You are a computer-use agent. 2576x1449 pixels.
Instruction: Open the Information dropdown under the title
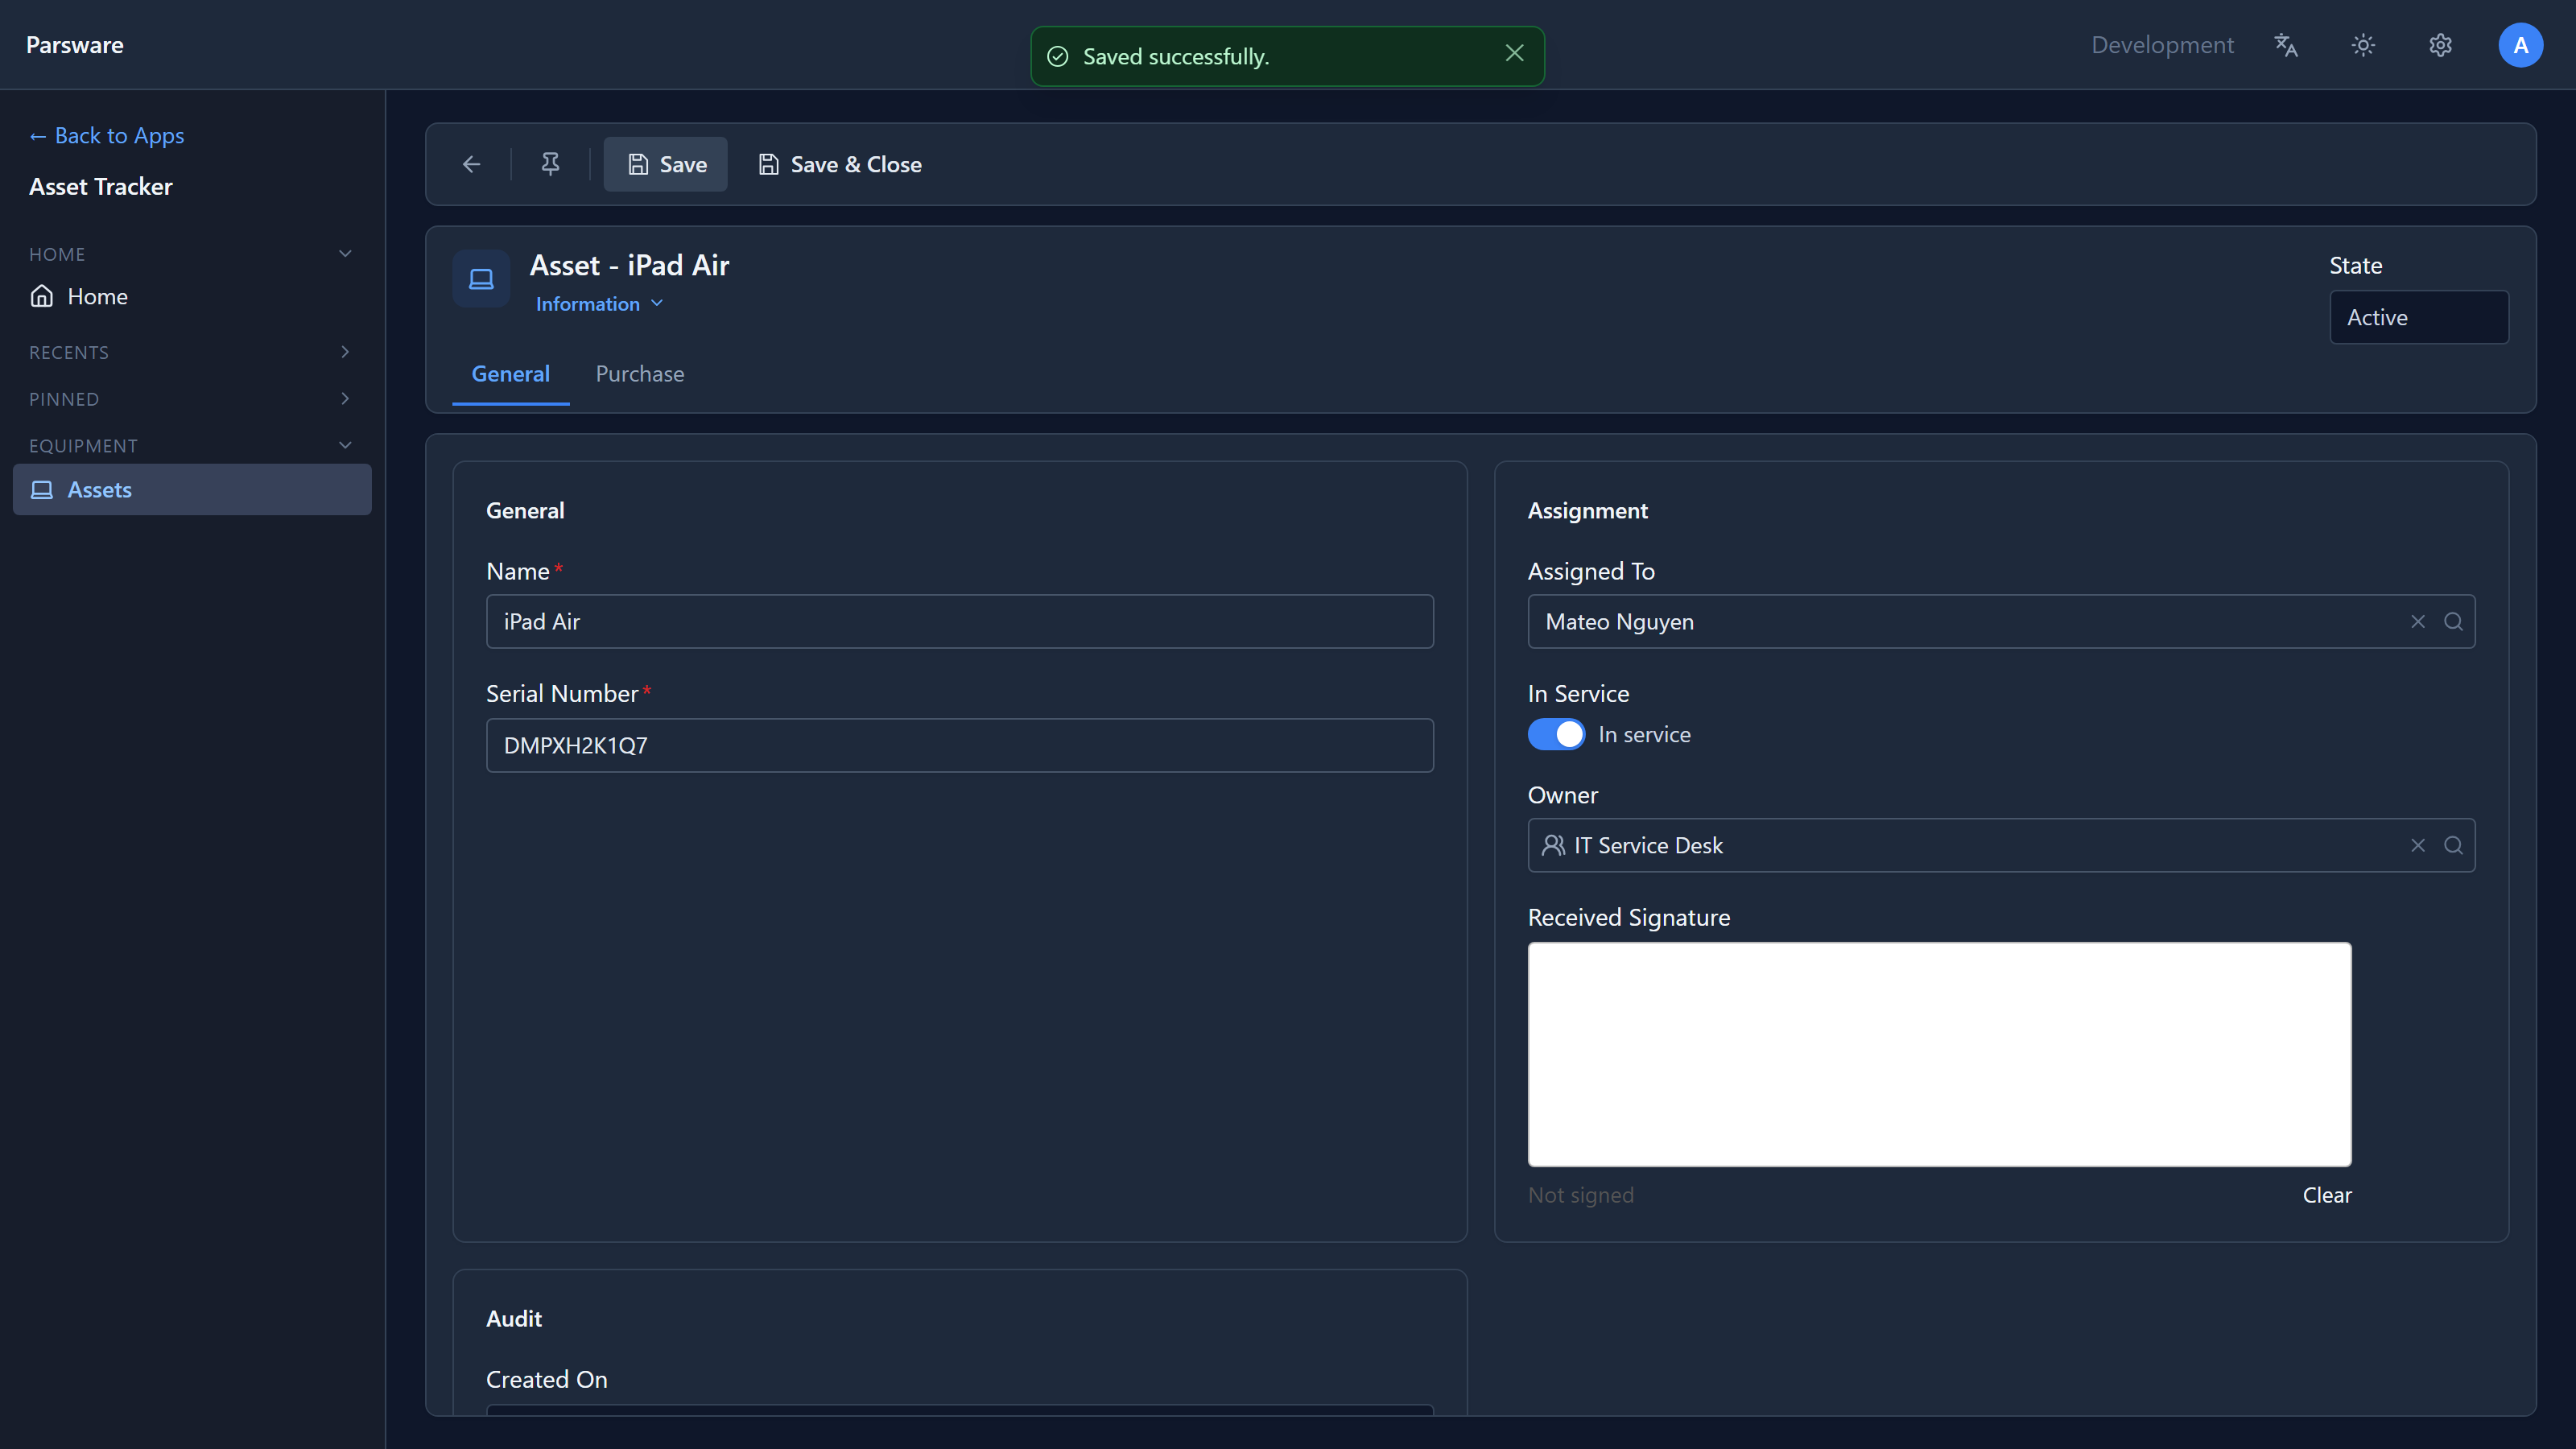point(599,304)
